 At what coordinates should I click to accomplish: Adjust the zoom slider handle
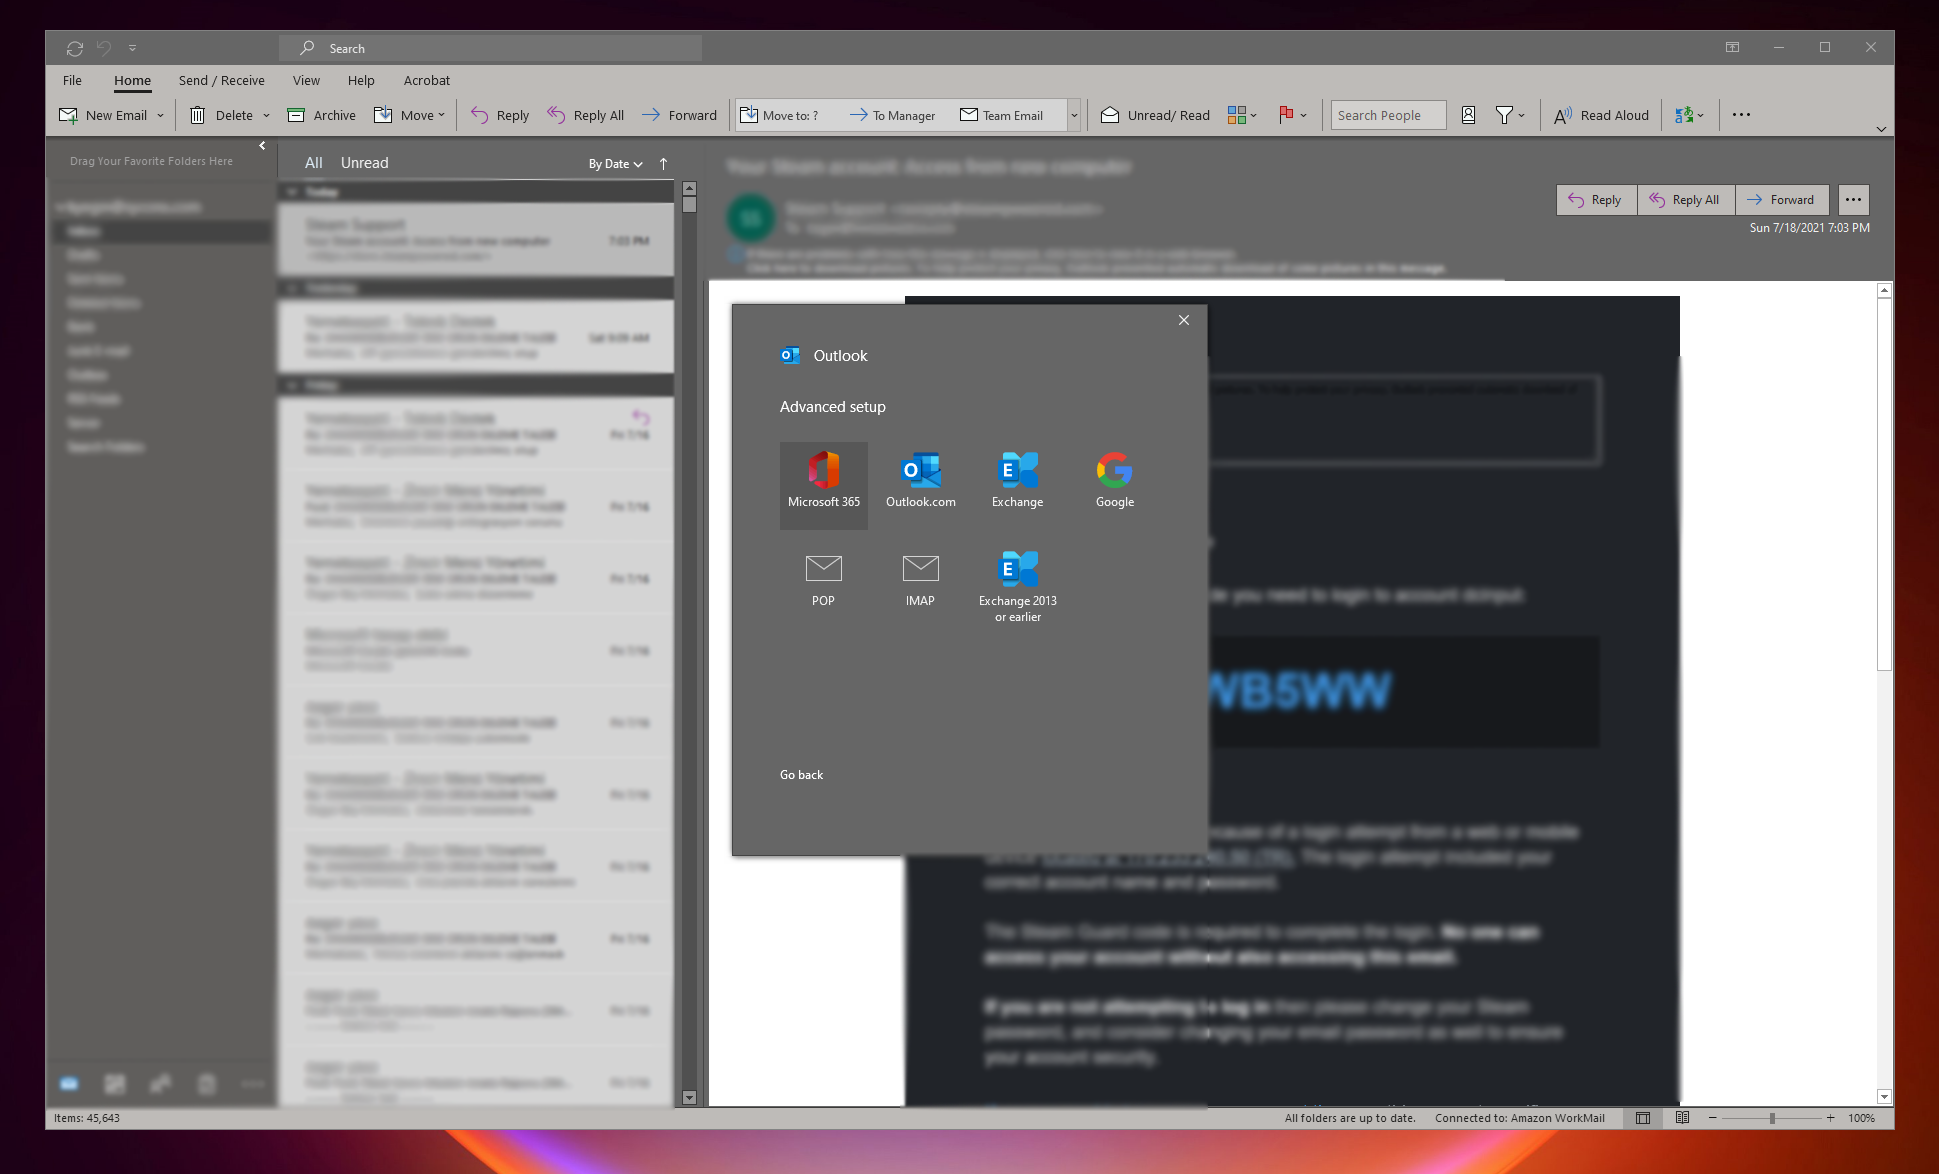tap(1772, 1118)
